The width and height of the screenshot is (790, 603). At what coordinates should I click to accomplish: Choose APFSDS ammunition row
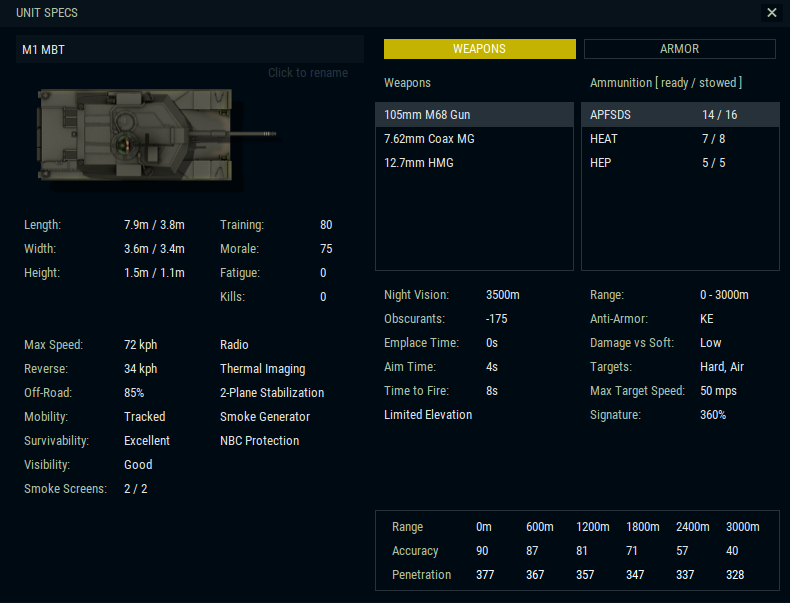point(680,115)
